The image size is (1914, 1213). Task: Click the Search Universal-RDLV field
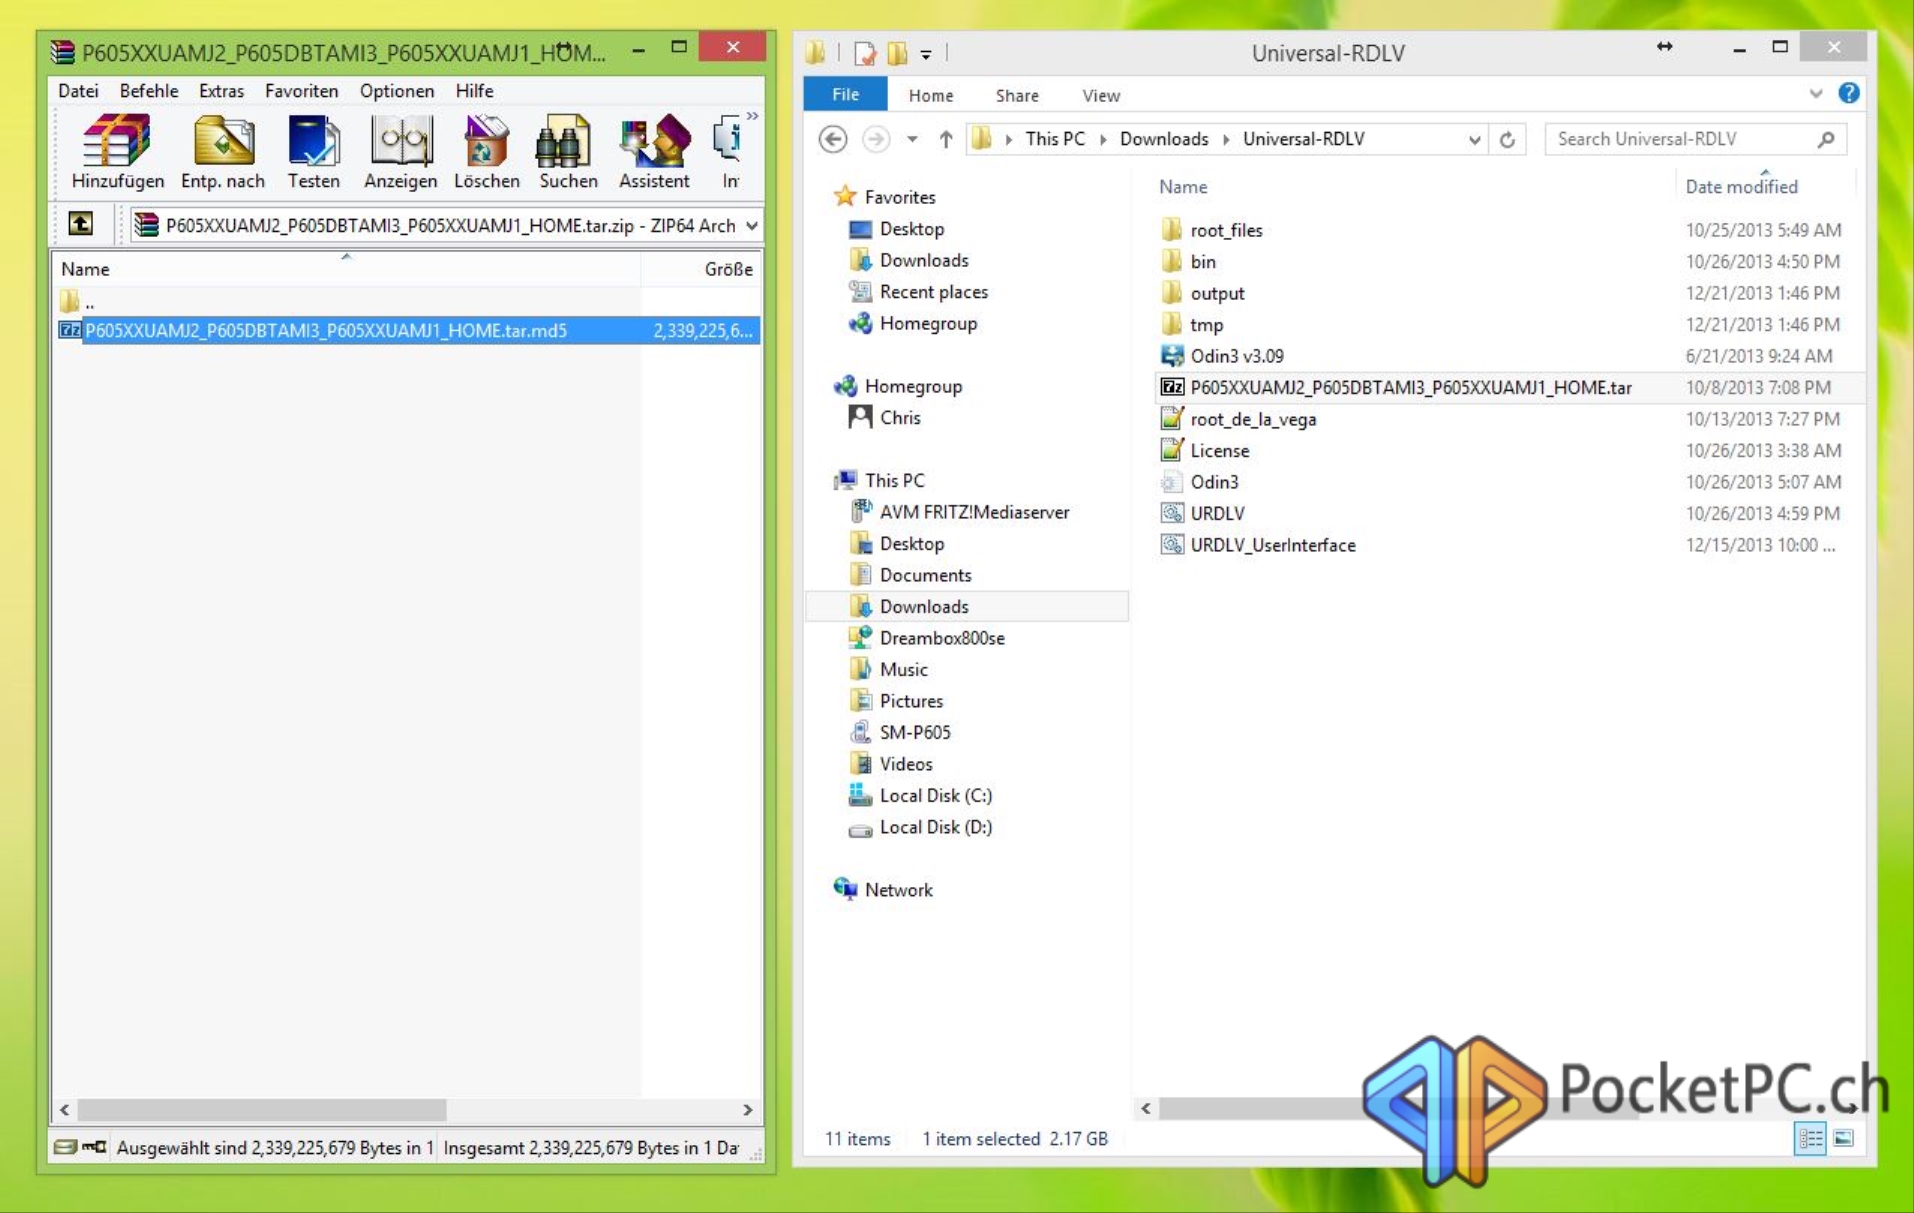click(1694, 139)
